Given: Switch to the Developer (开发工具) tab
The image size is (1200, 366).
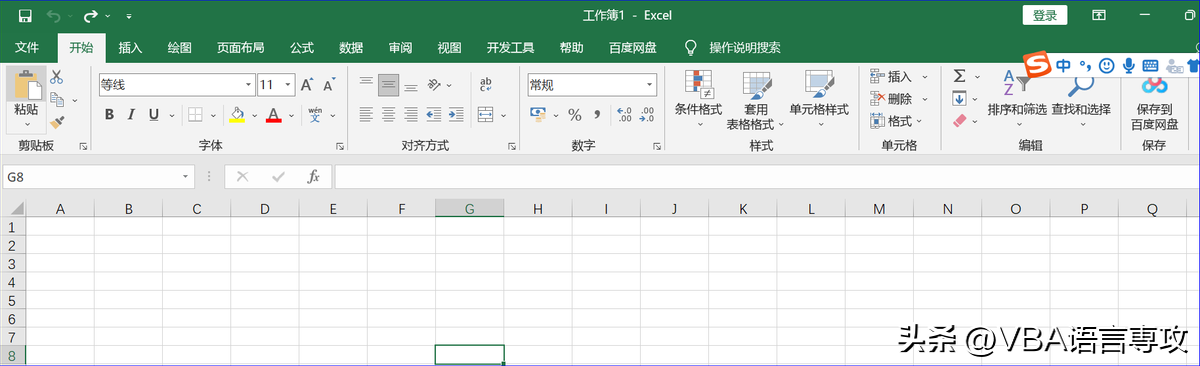Looking at the screenshot, I should pos(511,47).
